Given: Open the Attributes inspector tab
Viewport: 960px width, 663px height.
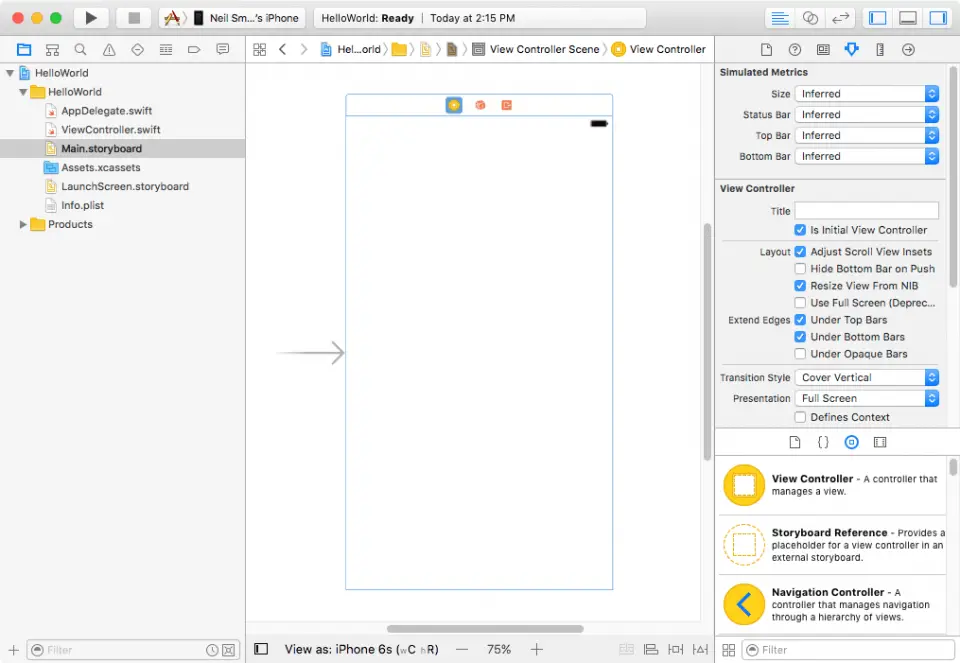Looking at the screenshot, I should 851,49.
